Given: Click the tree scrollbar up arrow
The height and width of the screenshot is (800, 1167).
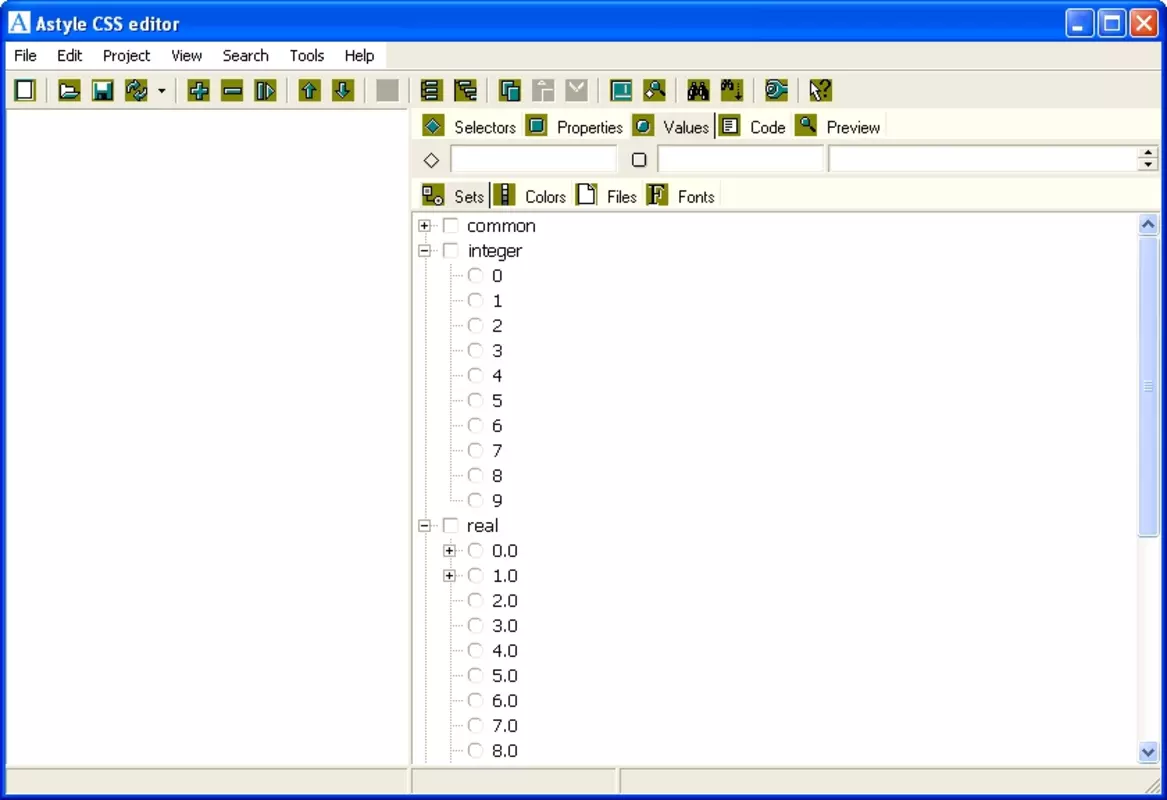Looking at the screenshot, I should click(x=1148, y=224).
